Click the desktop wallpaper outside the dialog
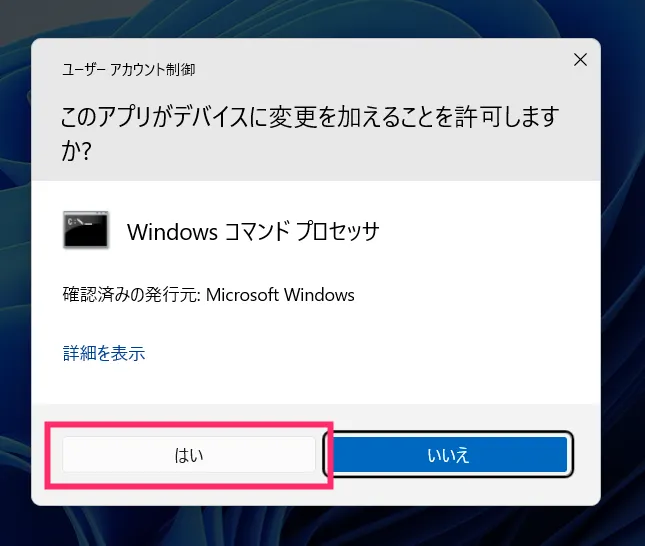 (623, 288)
